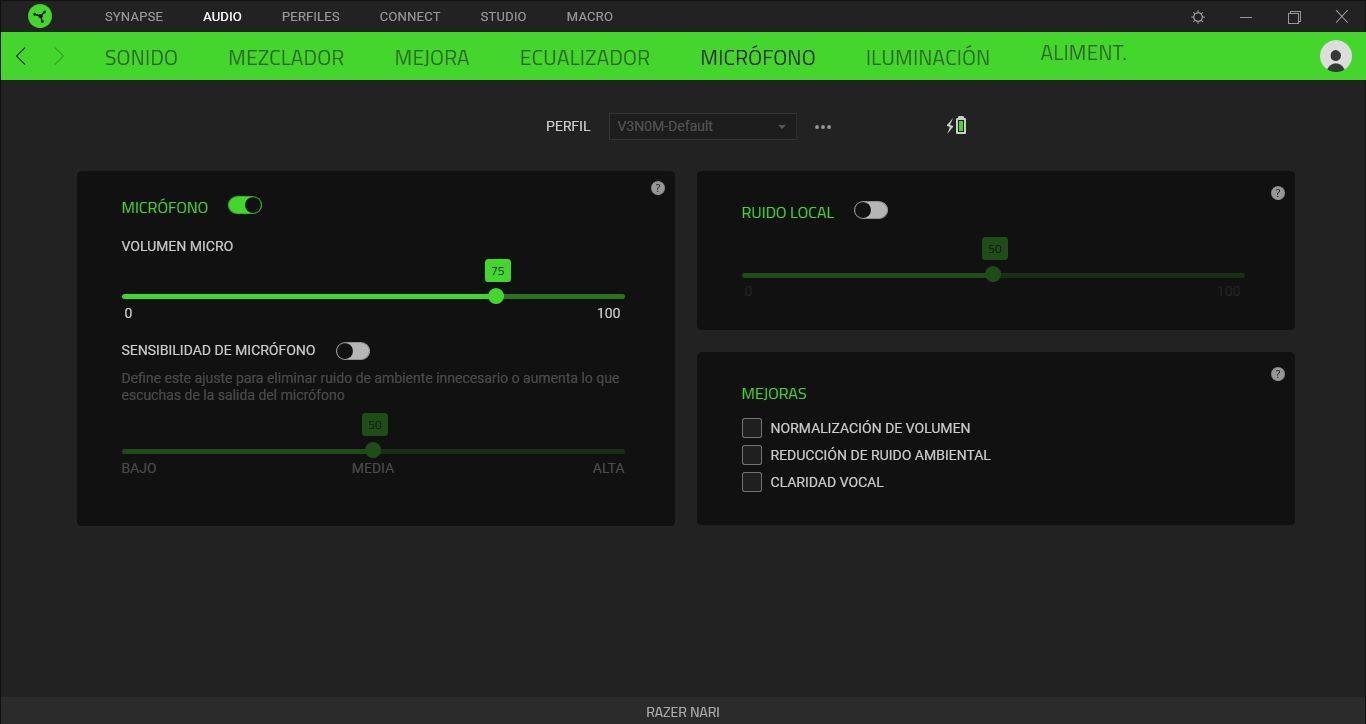Click the BAJO sensitivity label
The height and width of the screenshot is (724, 1366).
click(139, 468)
